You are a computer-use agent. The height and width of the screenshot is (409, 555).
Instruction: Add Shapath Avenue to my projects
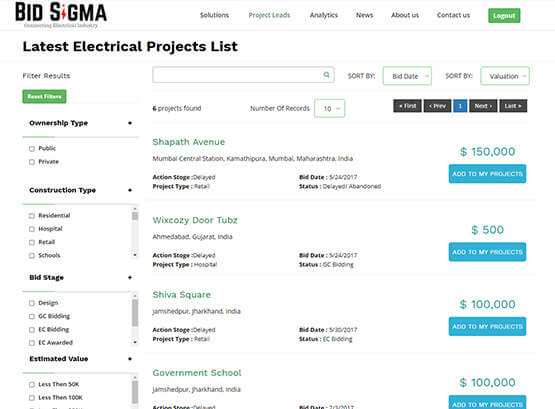487,174
